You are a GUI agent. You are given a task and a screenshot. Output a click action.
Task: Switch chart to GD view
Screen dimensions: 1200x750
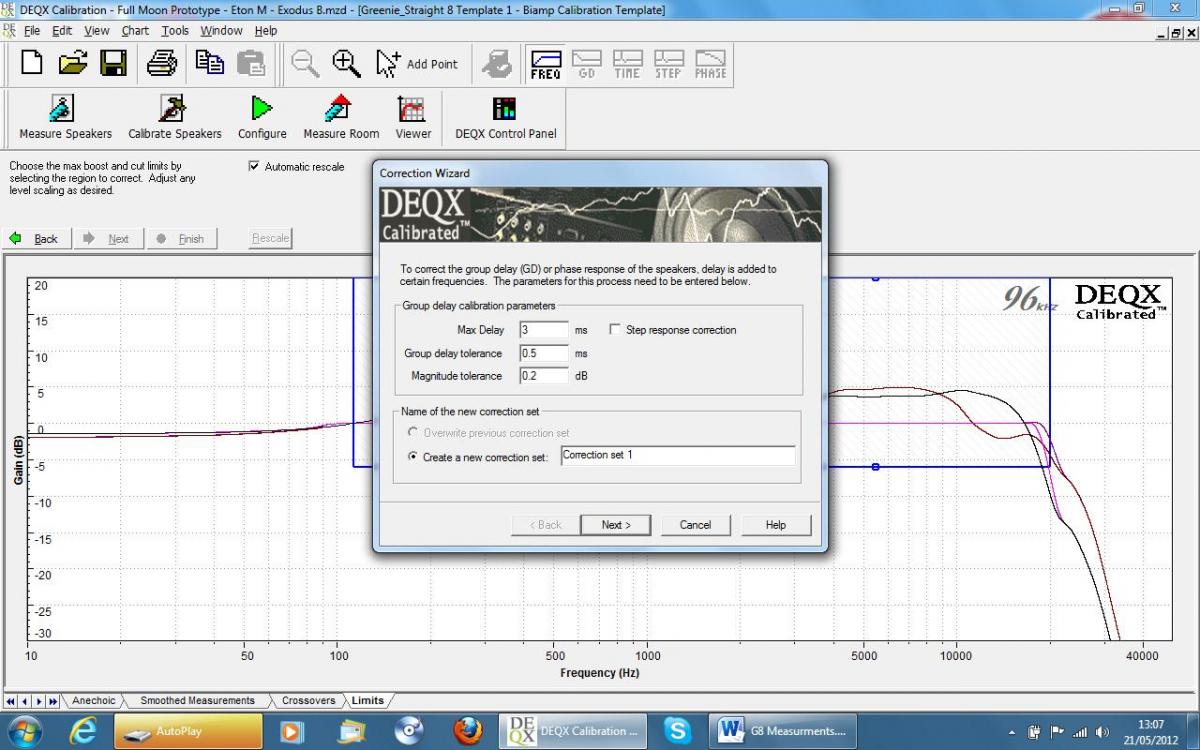586,65
